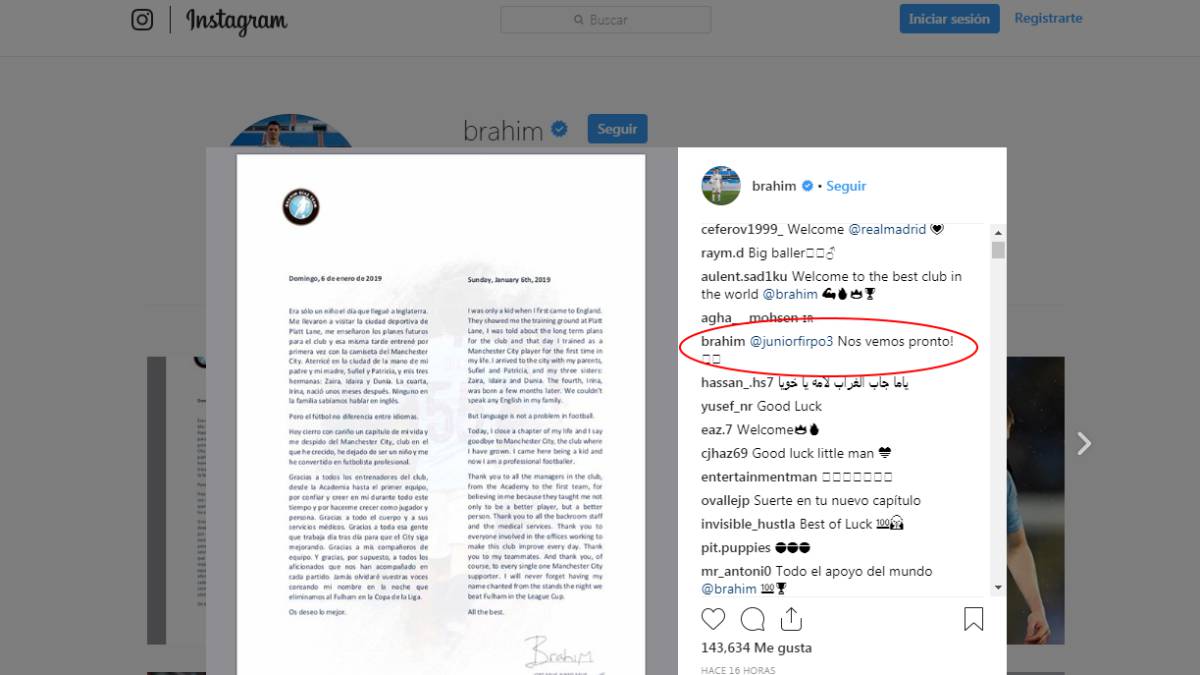This screenshot has height=675, width=1200.
Task: Open the Registrarte link
Action: [x=1048, y=18]
